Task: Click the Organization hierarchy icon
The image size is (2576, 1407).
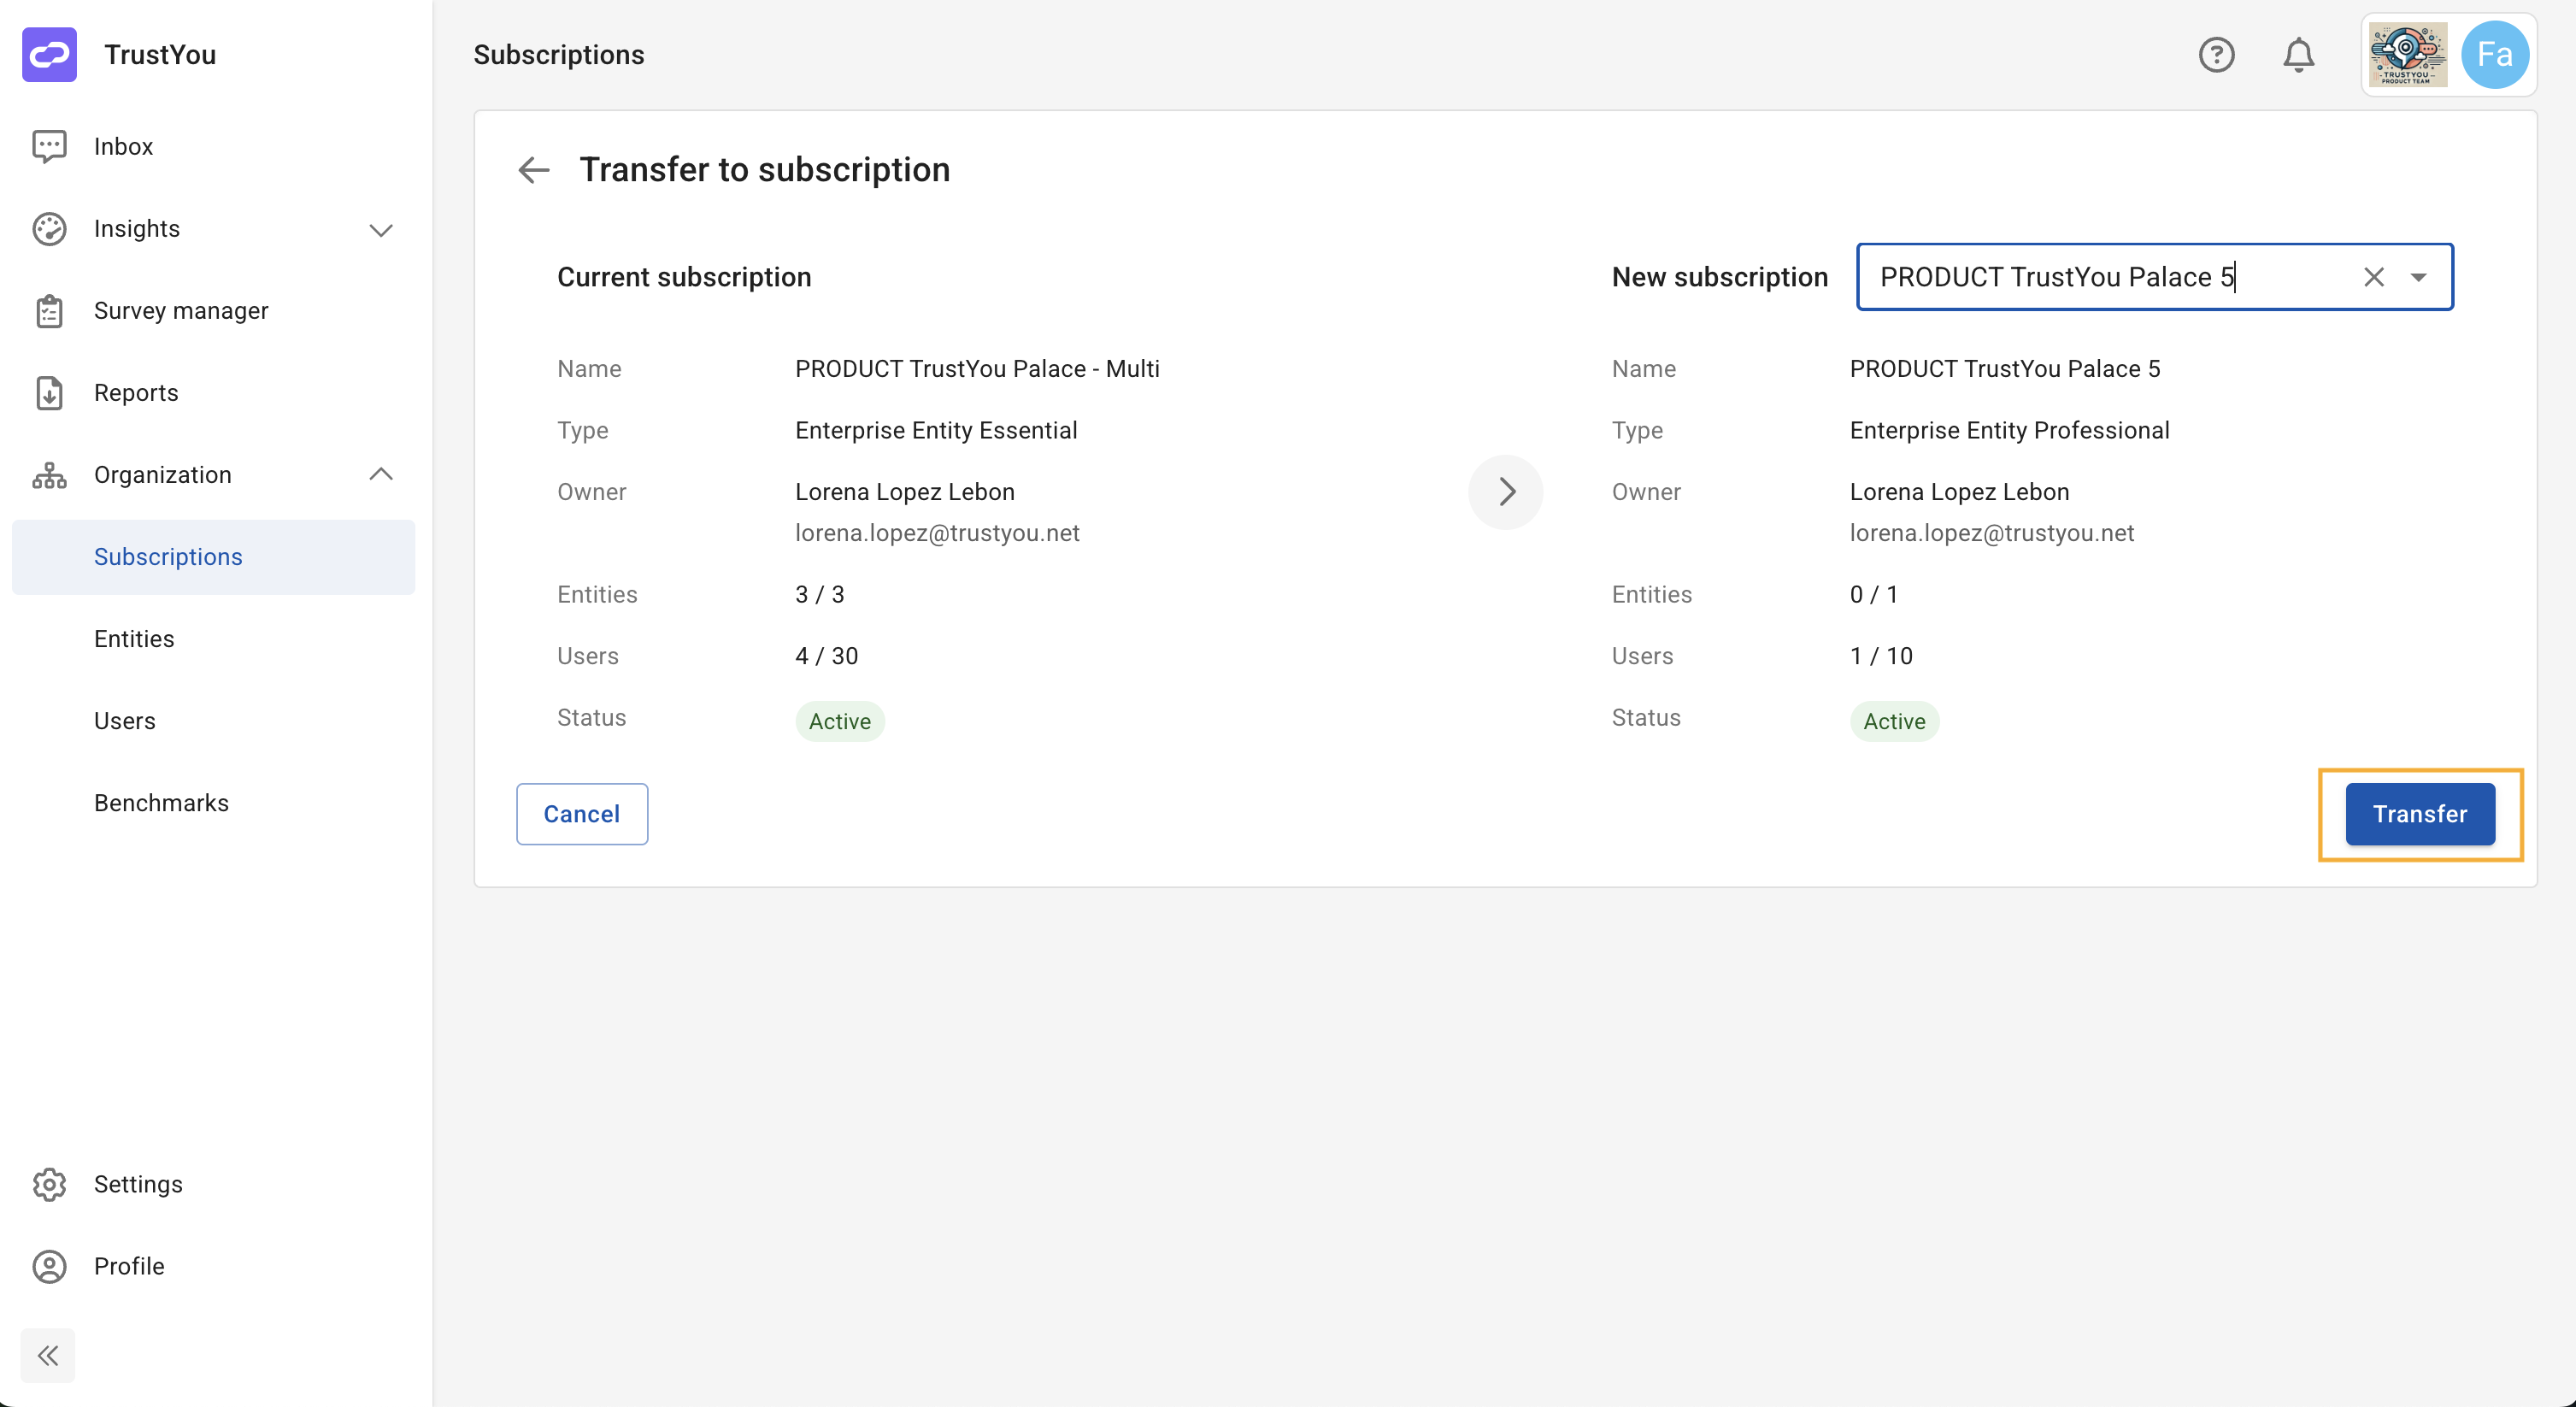Action: (x=49, y=475)
